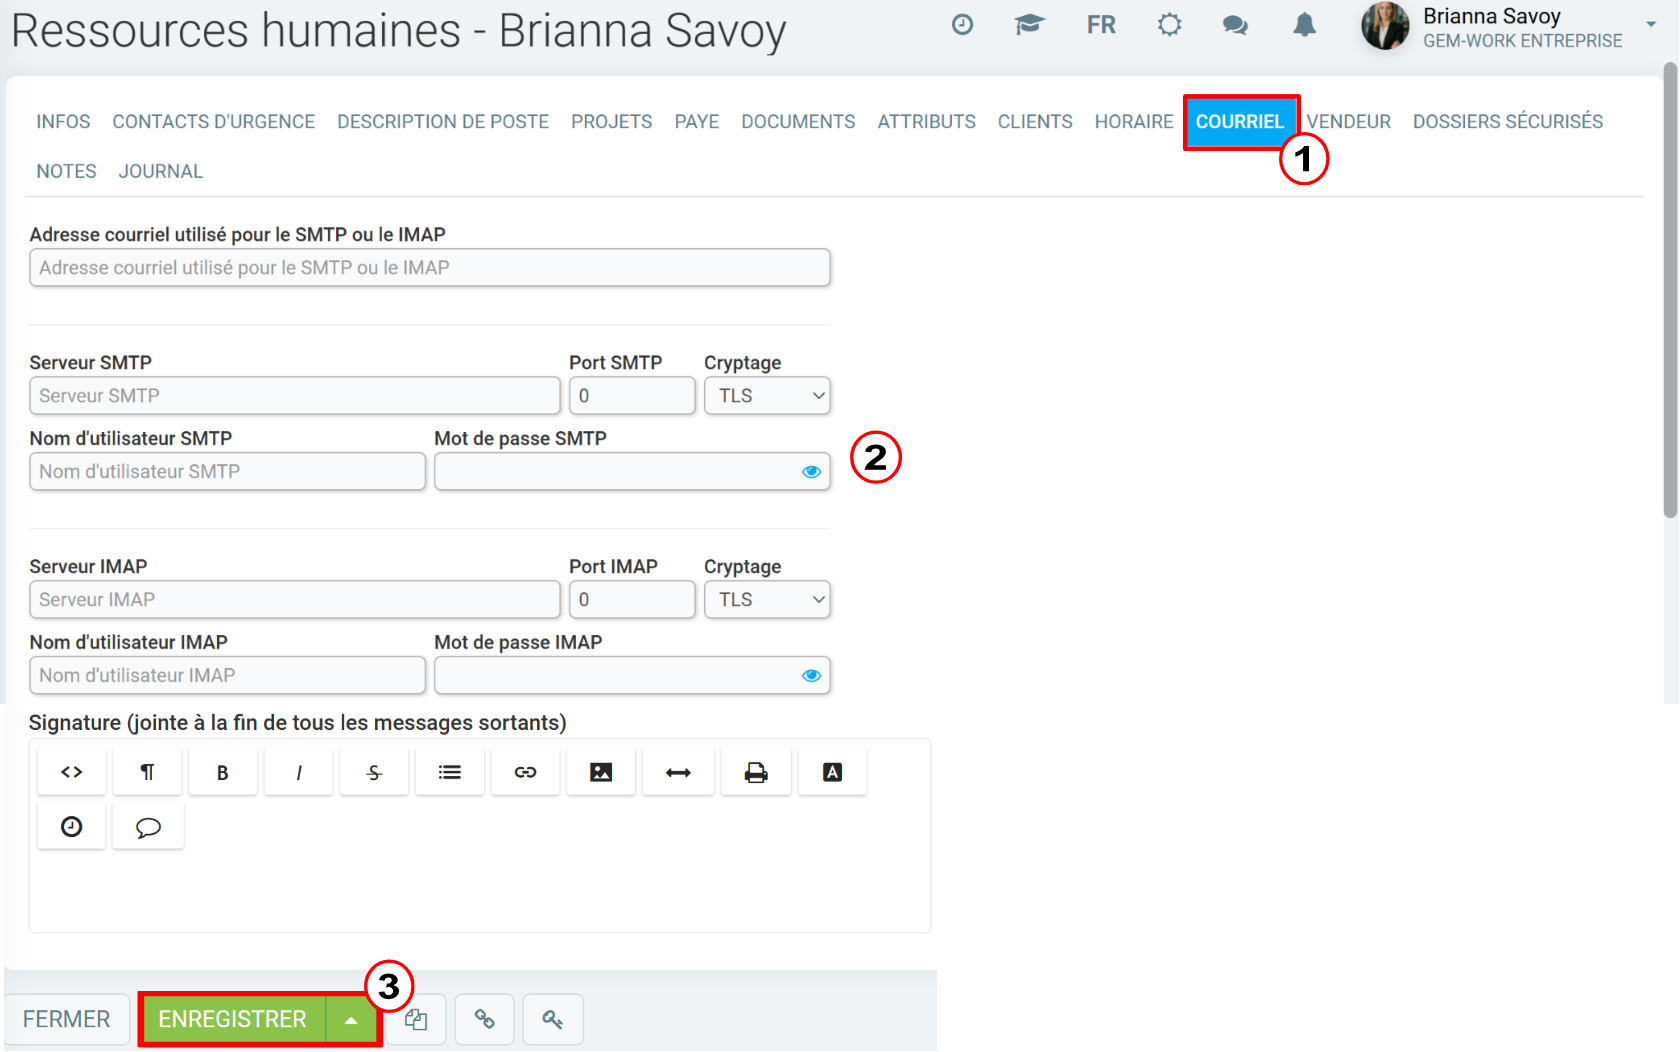The height and width of the screenshot is (1052, 1680).
Task: Show the SMTP password
Action: point(811,472)
